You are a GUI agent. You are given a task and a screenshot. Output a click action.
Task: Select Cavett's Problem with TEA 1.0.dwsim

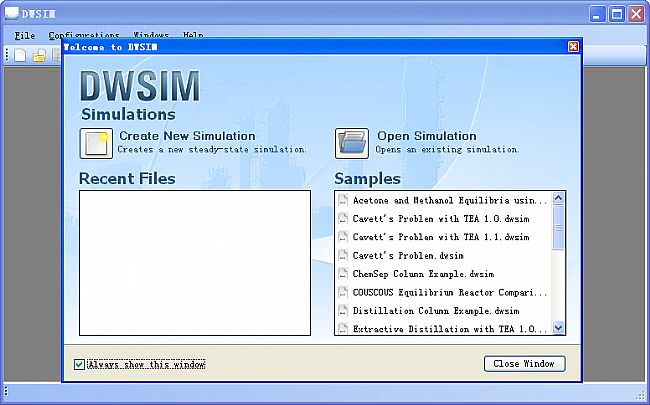tap(441, 219)
